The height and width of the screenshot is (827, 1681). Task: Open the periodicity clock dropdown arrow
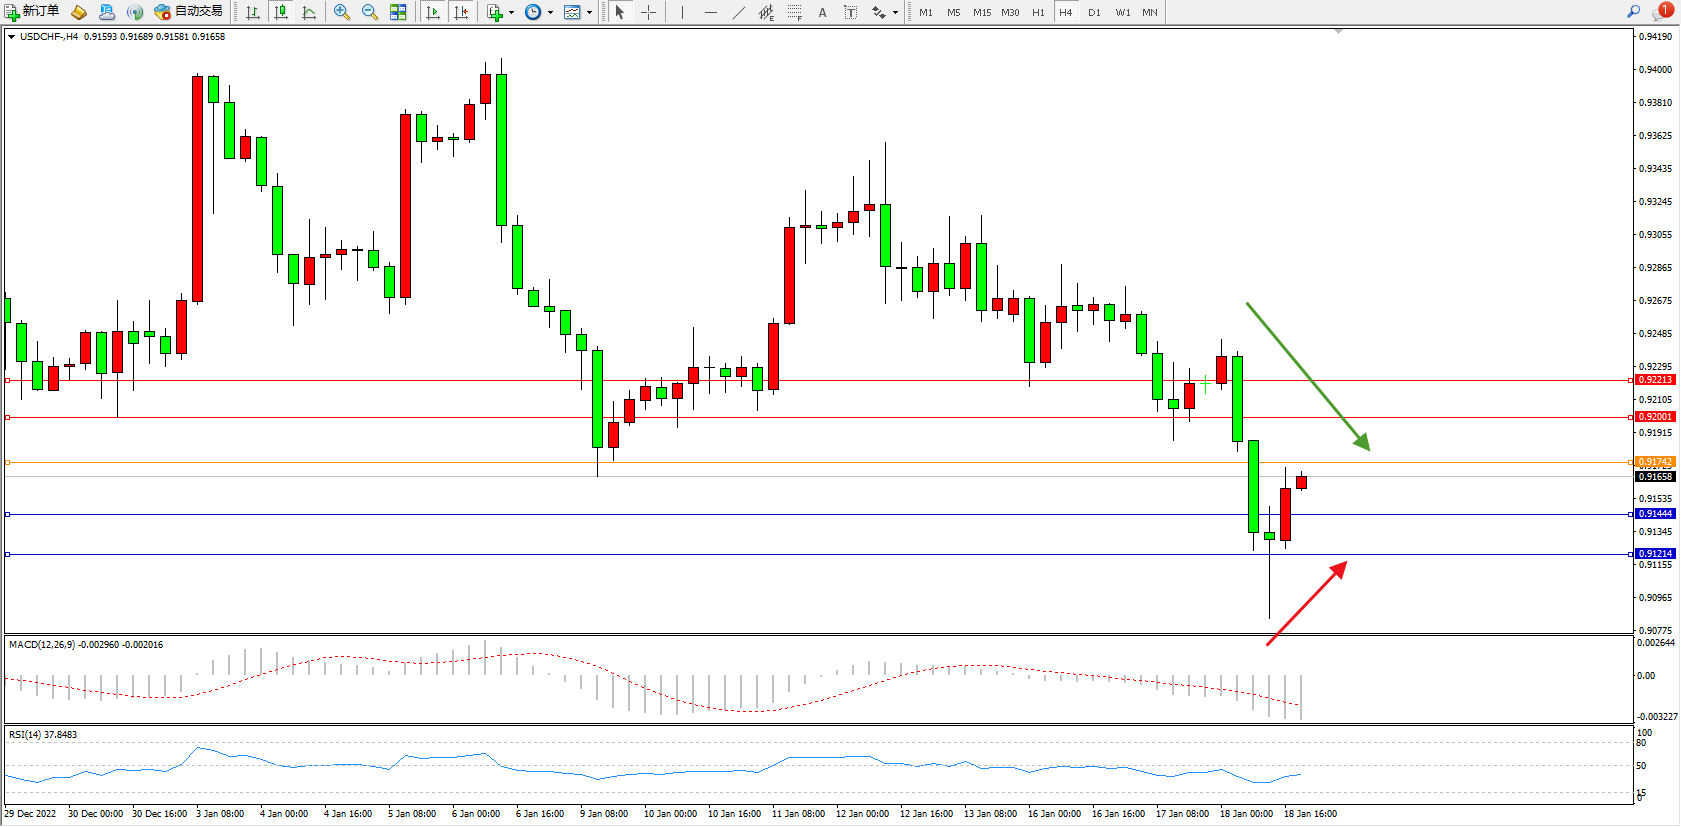coord(550,13)
